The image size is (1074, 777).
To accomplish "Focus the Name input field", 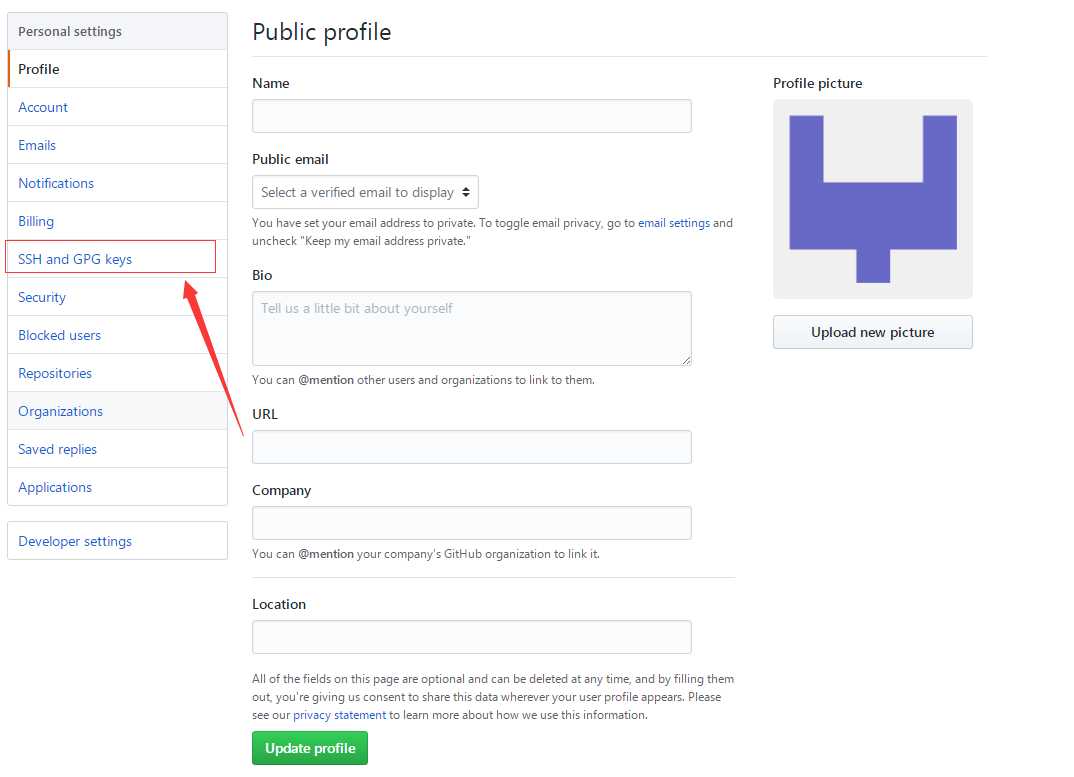I will [471, 116].
